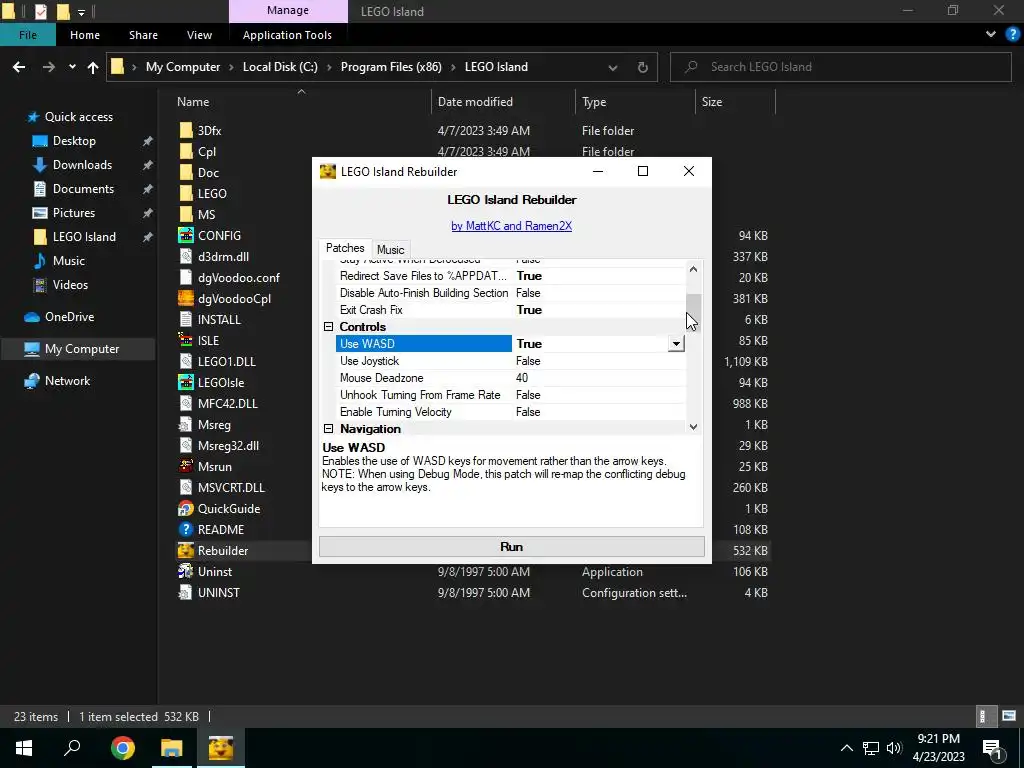Select the Msrun application icon

coord(186,466)
